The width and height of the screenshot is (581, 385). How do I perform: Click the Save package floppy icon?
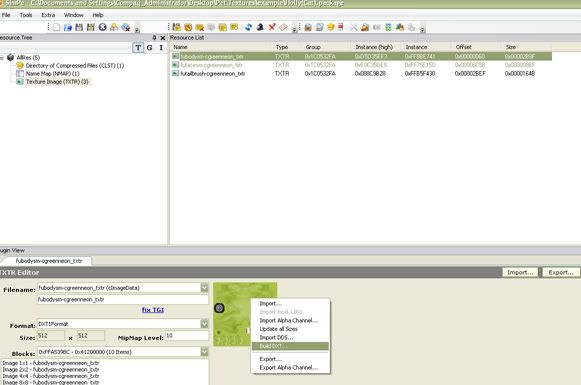[x=79, y=27]
